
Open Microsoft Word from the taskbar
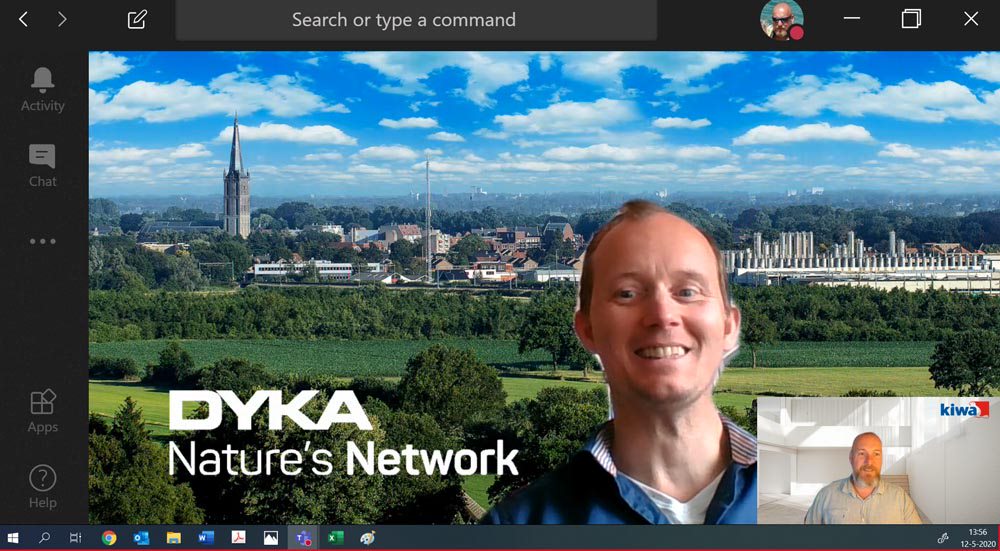[206, 538]
